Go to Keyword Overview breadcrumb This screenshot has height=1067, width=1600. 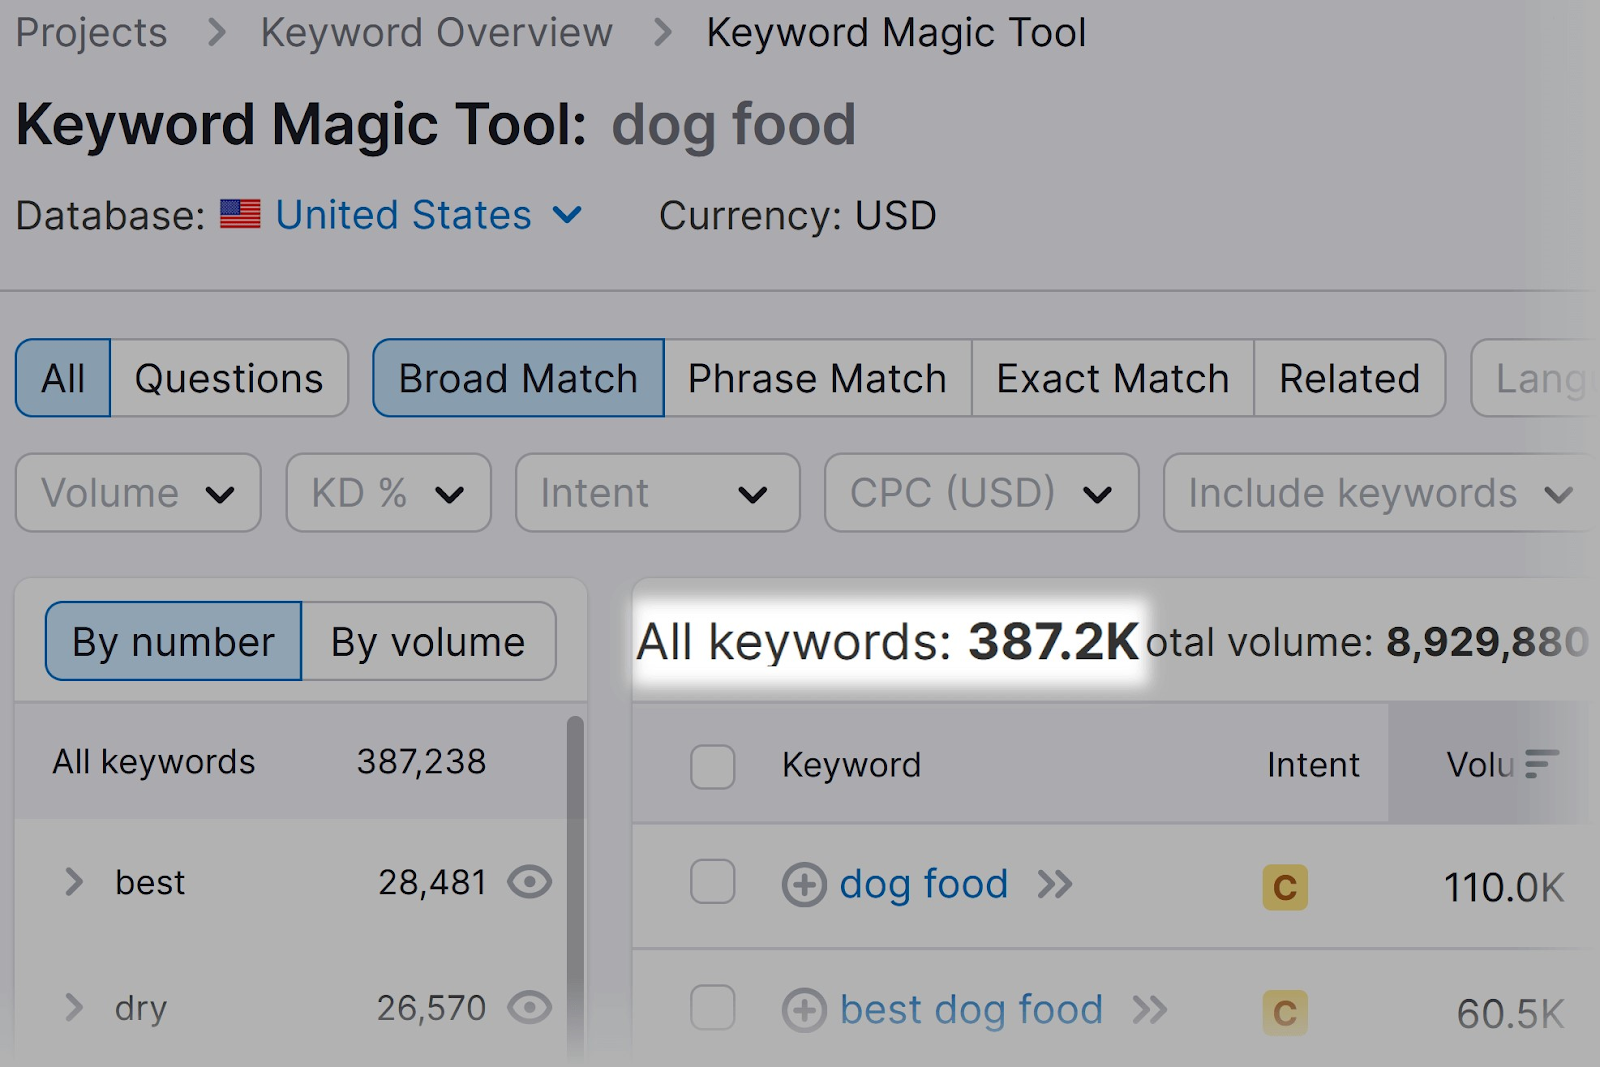tap(436, 33)
